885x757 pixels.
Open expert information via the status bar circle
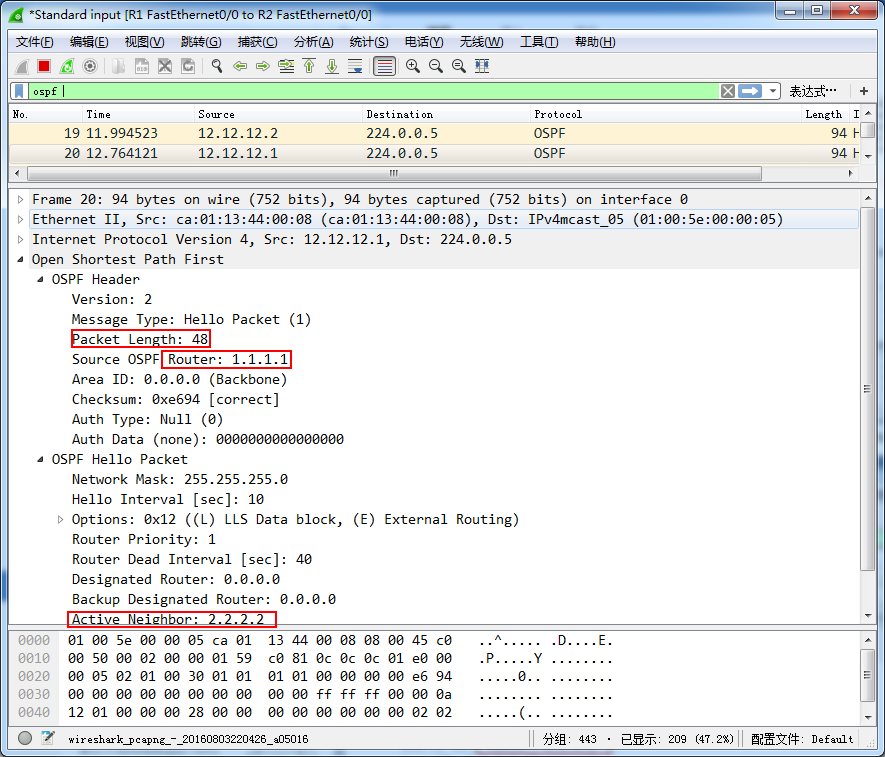25,738
